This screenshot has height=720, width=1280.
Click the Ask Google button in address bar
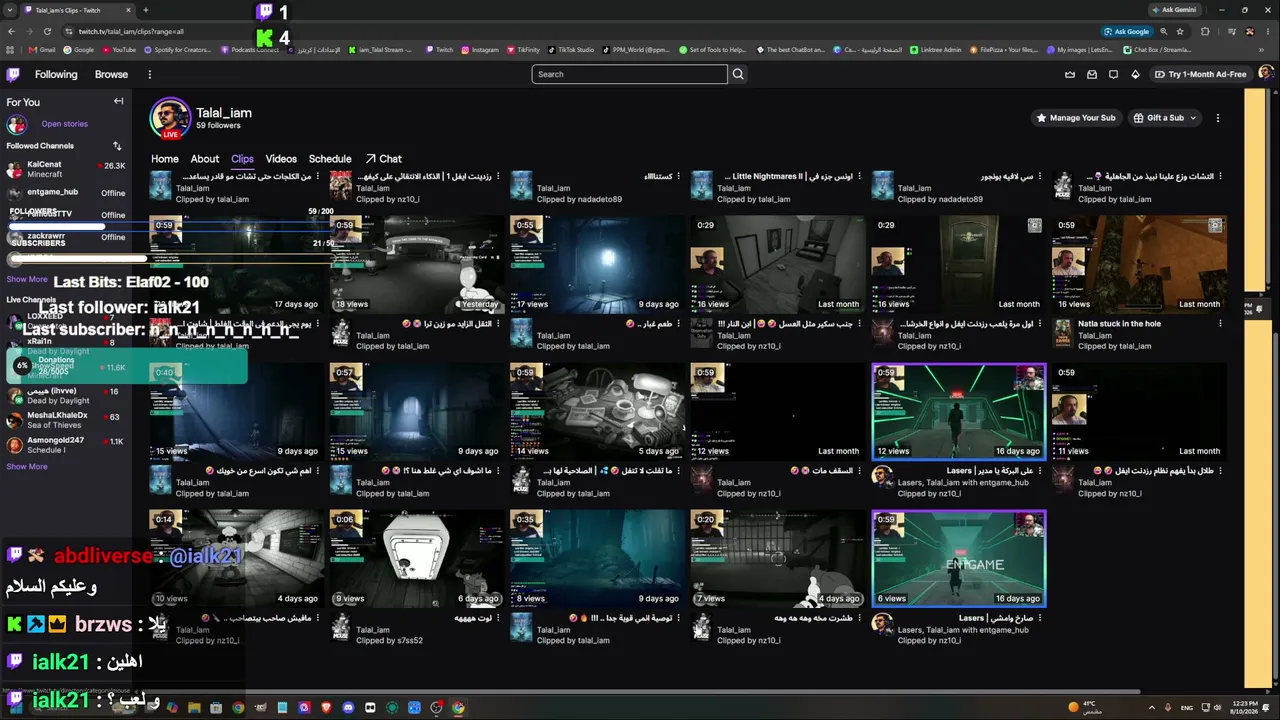point(1126,31)
